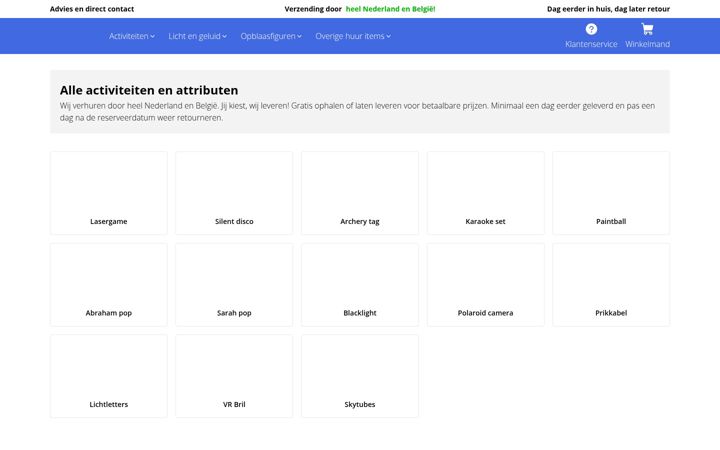This screenshot has height=450, width=720.
Task: Expand the Opblaasfiguren dropdown menu
Action: coord(271,36)
